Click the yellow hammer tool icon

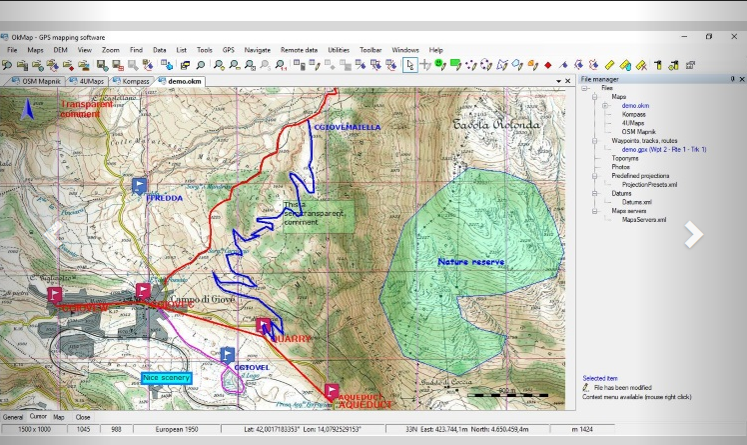[658, 65]
